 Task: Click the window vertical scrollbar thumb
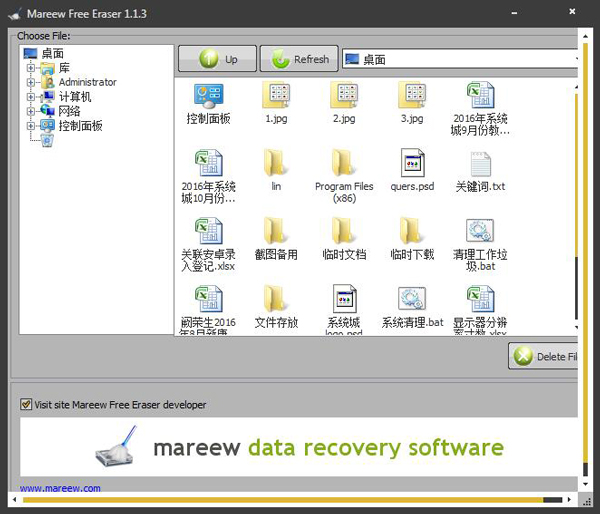tap(585, 253)
